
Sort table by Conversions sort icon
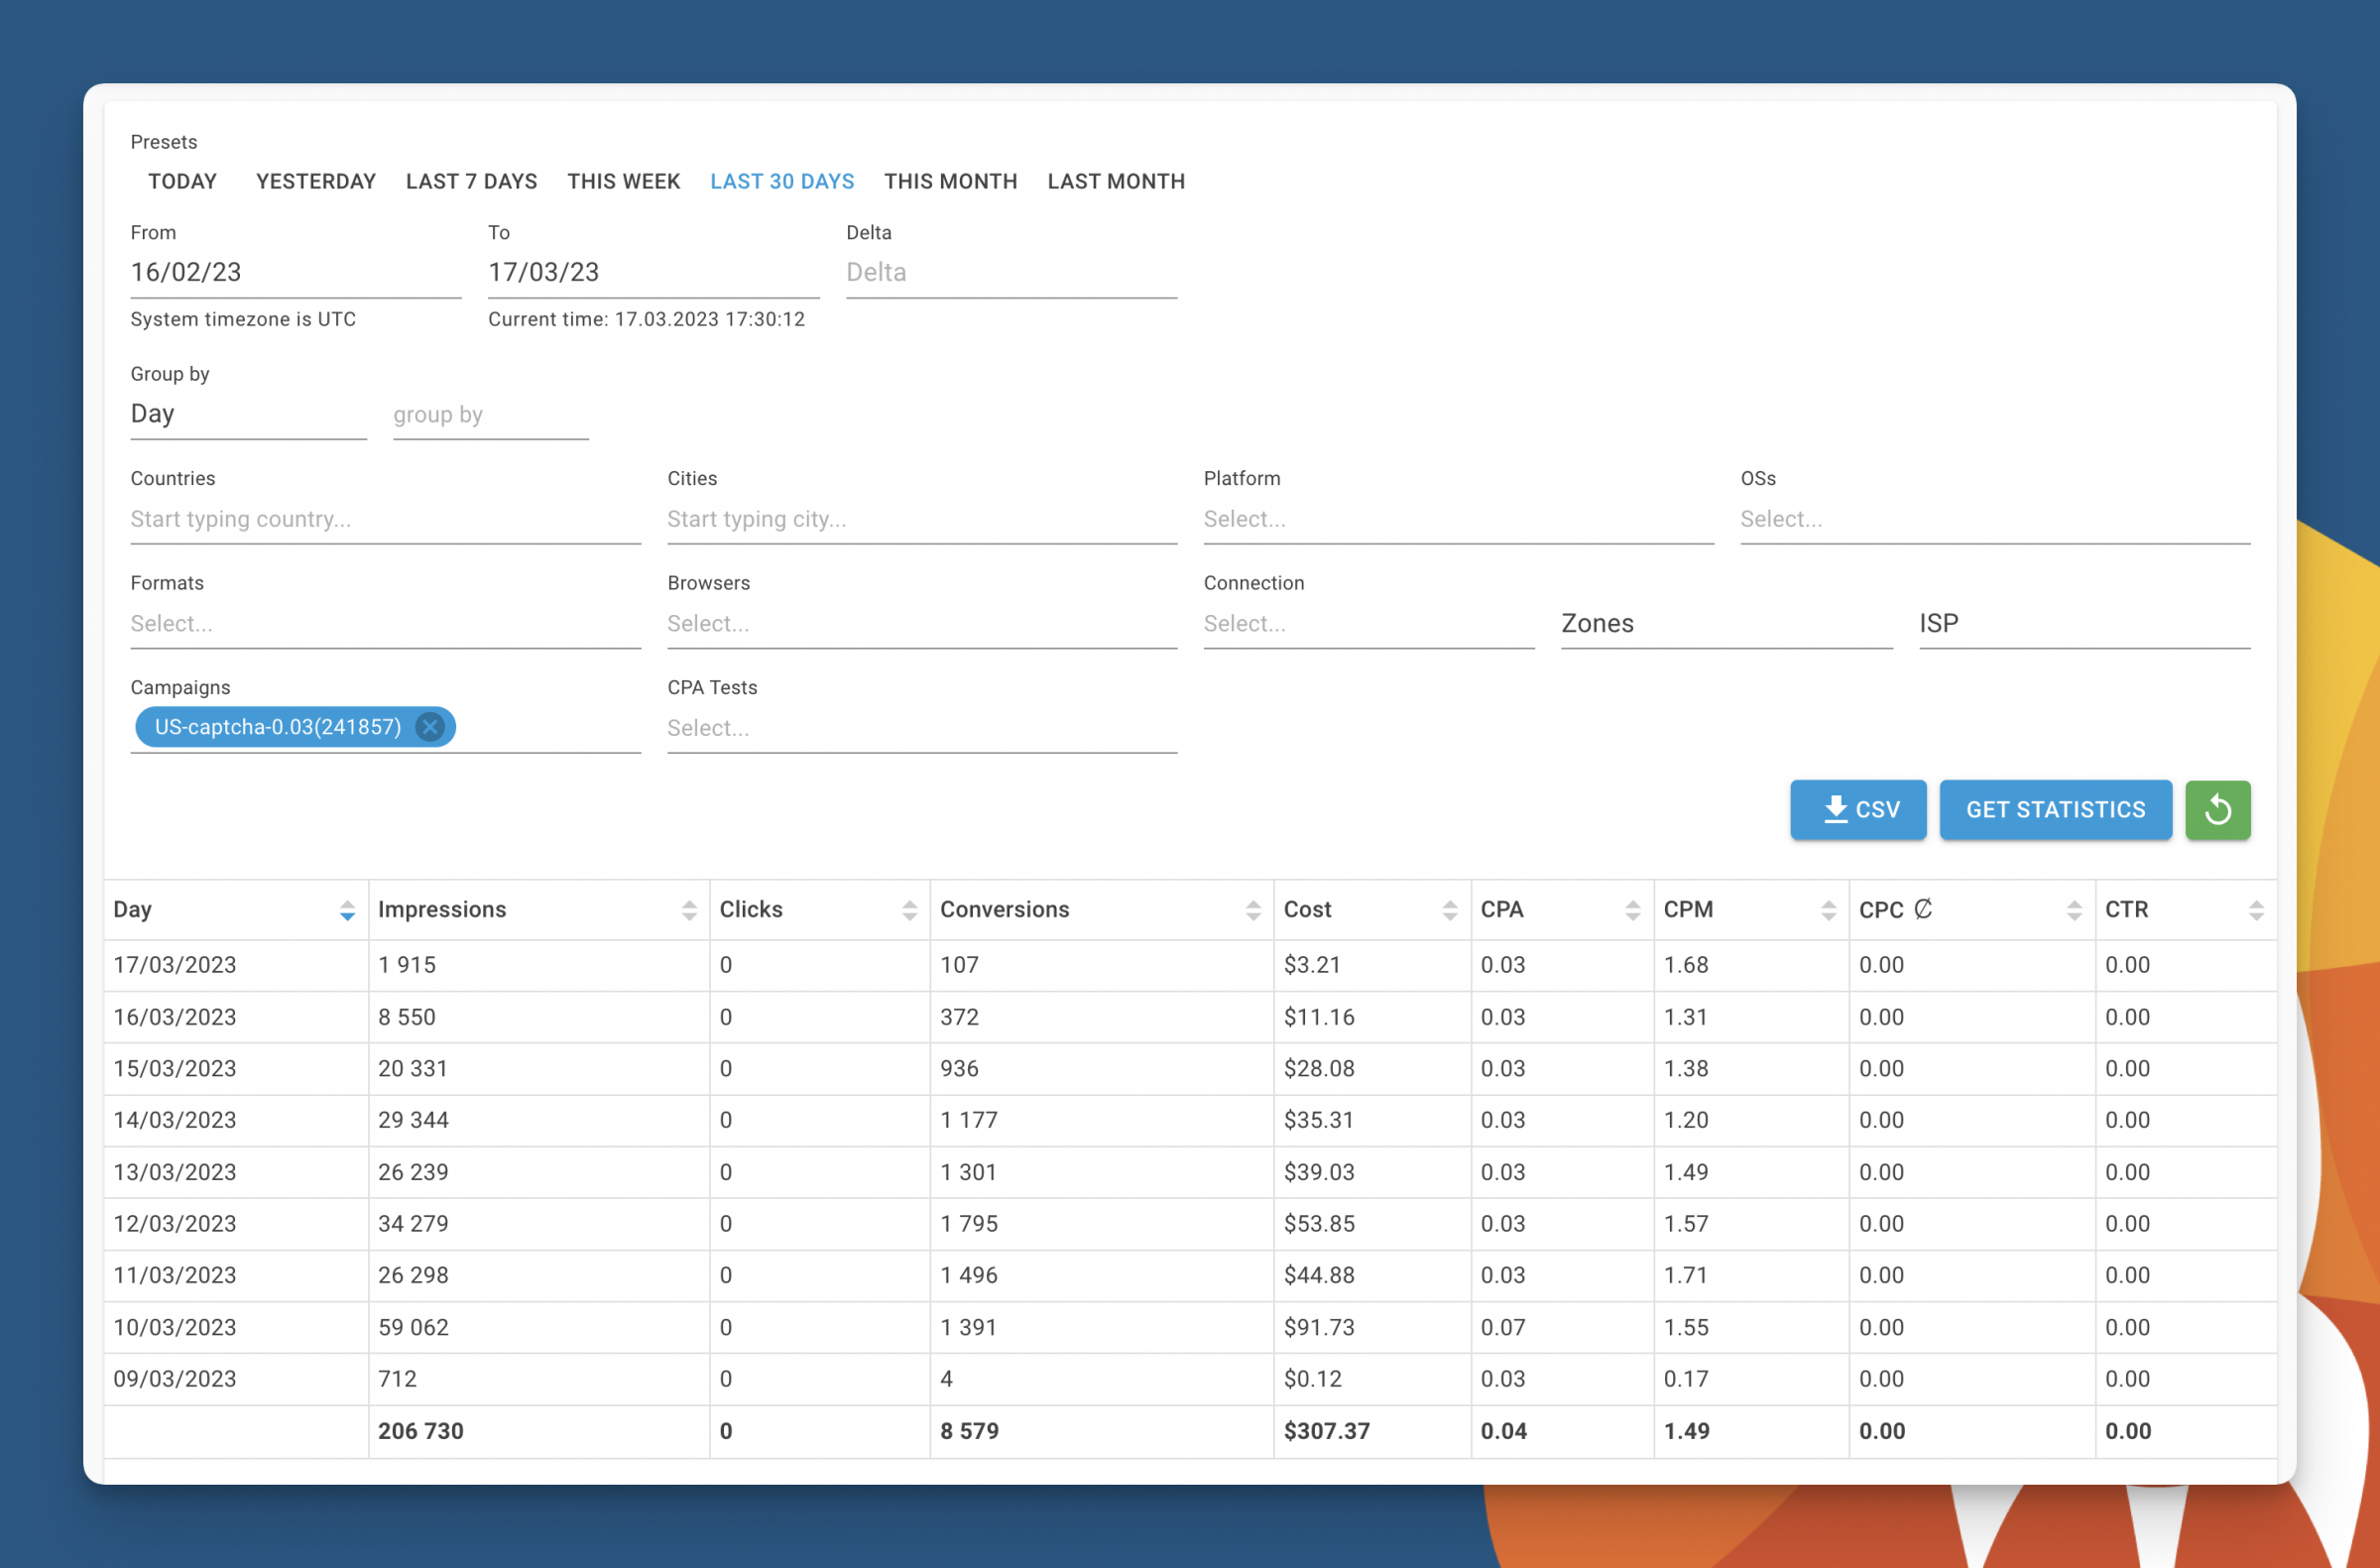click(1253, 910)
